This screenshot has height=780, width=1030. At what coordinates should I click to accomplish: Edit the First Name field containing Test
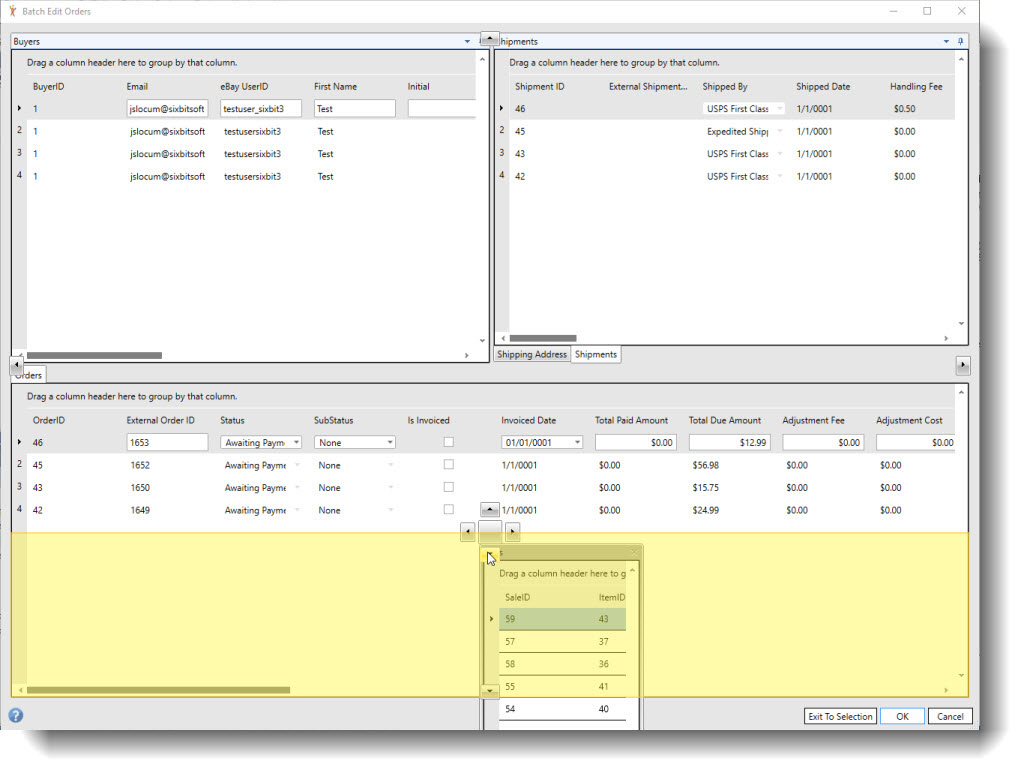[x=355, y=108]
